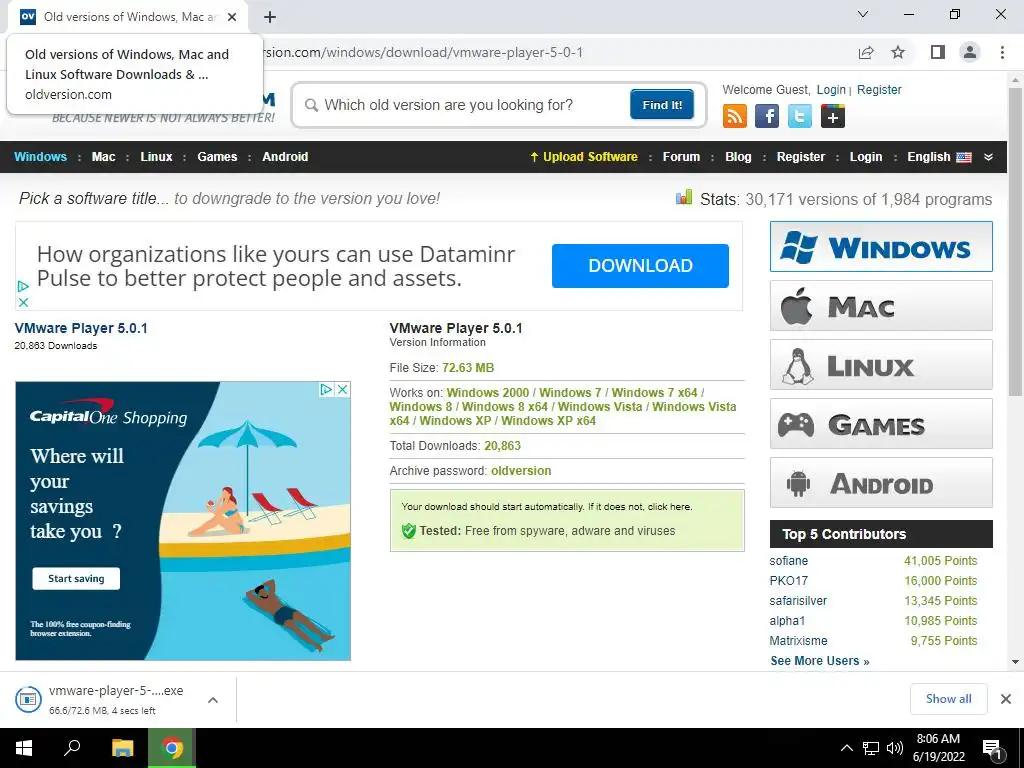
Task: Click the Register link beside Welcome Guest
Action: [x=879, y=89]
